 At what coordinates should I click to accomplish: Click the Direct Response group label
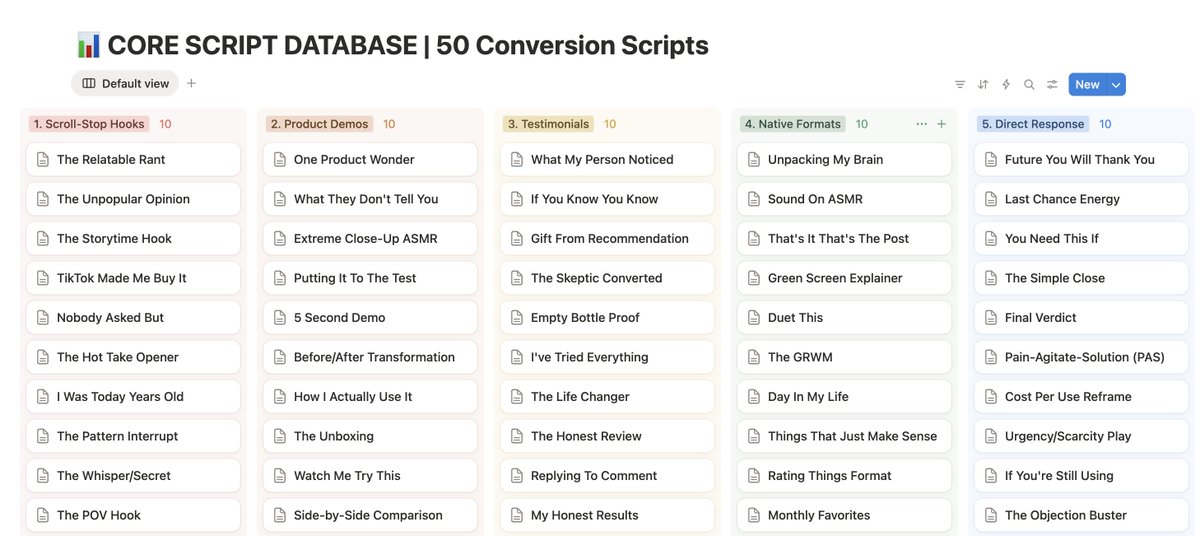[1033, 124]
